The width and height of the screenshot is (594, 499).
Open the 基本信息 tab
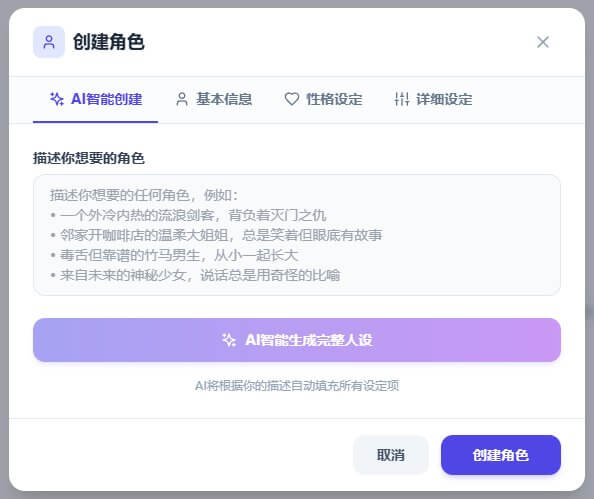point(214,100)
